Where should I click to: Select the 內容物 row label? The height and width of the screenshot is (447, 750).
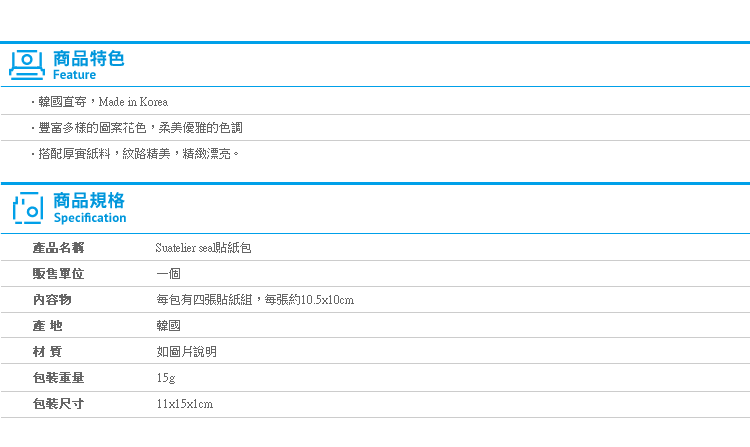[52, 300]
